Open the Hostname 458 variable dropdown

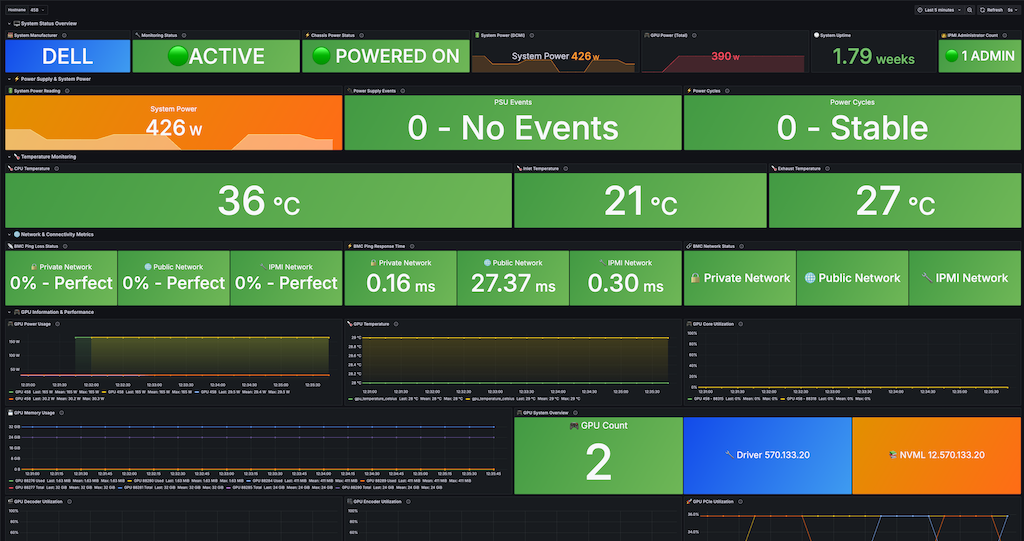38,10
